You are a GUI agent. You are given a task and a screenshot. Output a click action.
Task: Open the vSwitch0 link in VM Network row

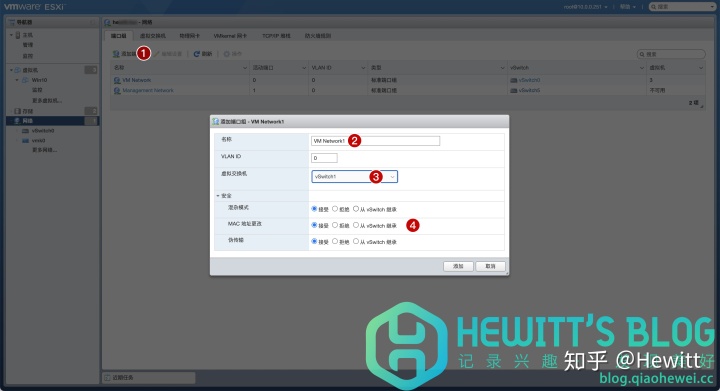tap(529, 80)
